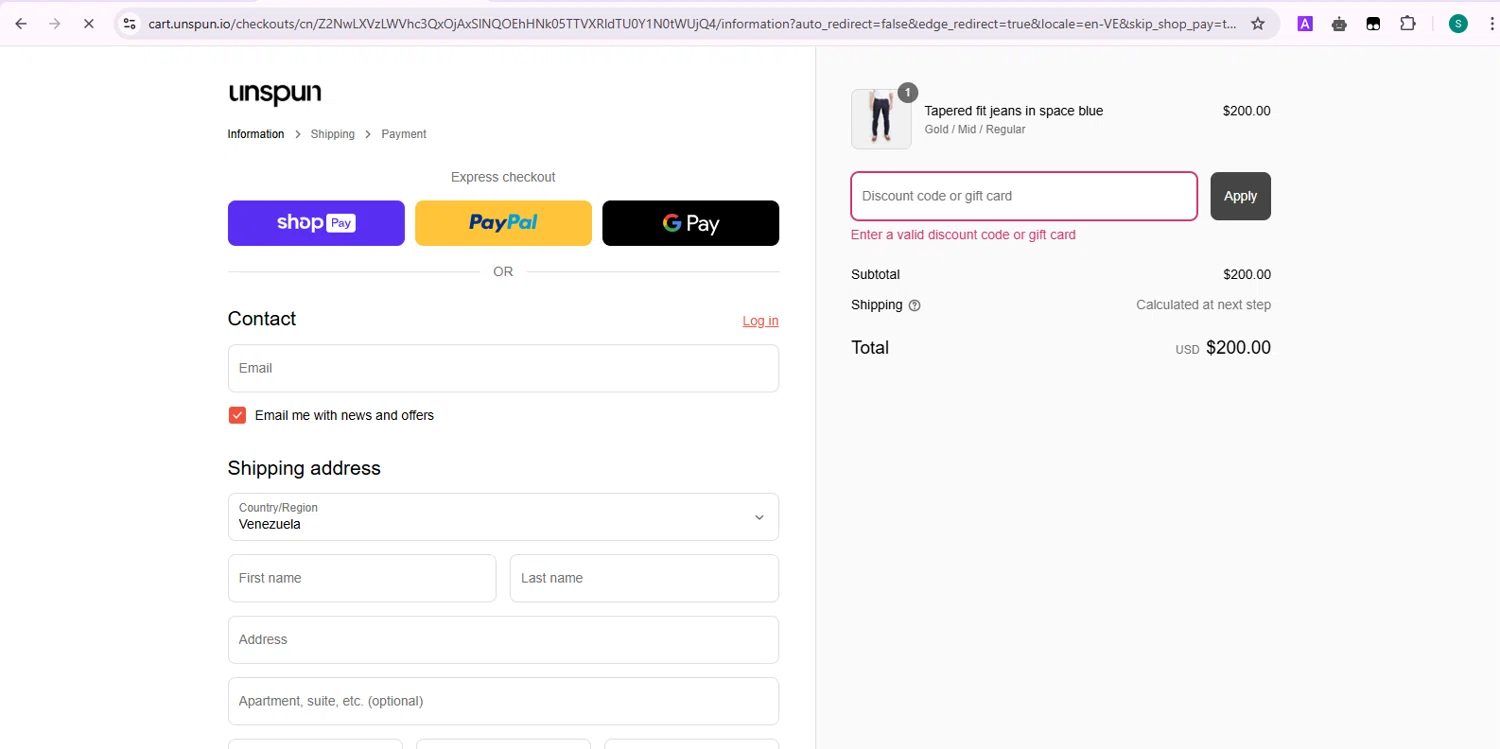1500x749 pixels.
Task: Click the browser forward arrow
Action: [55, 24]
